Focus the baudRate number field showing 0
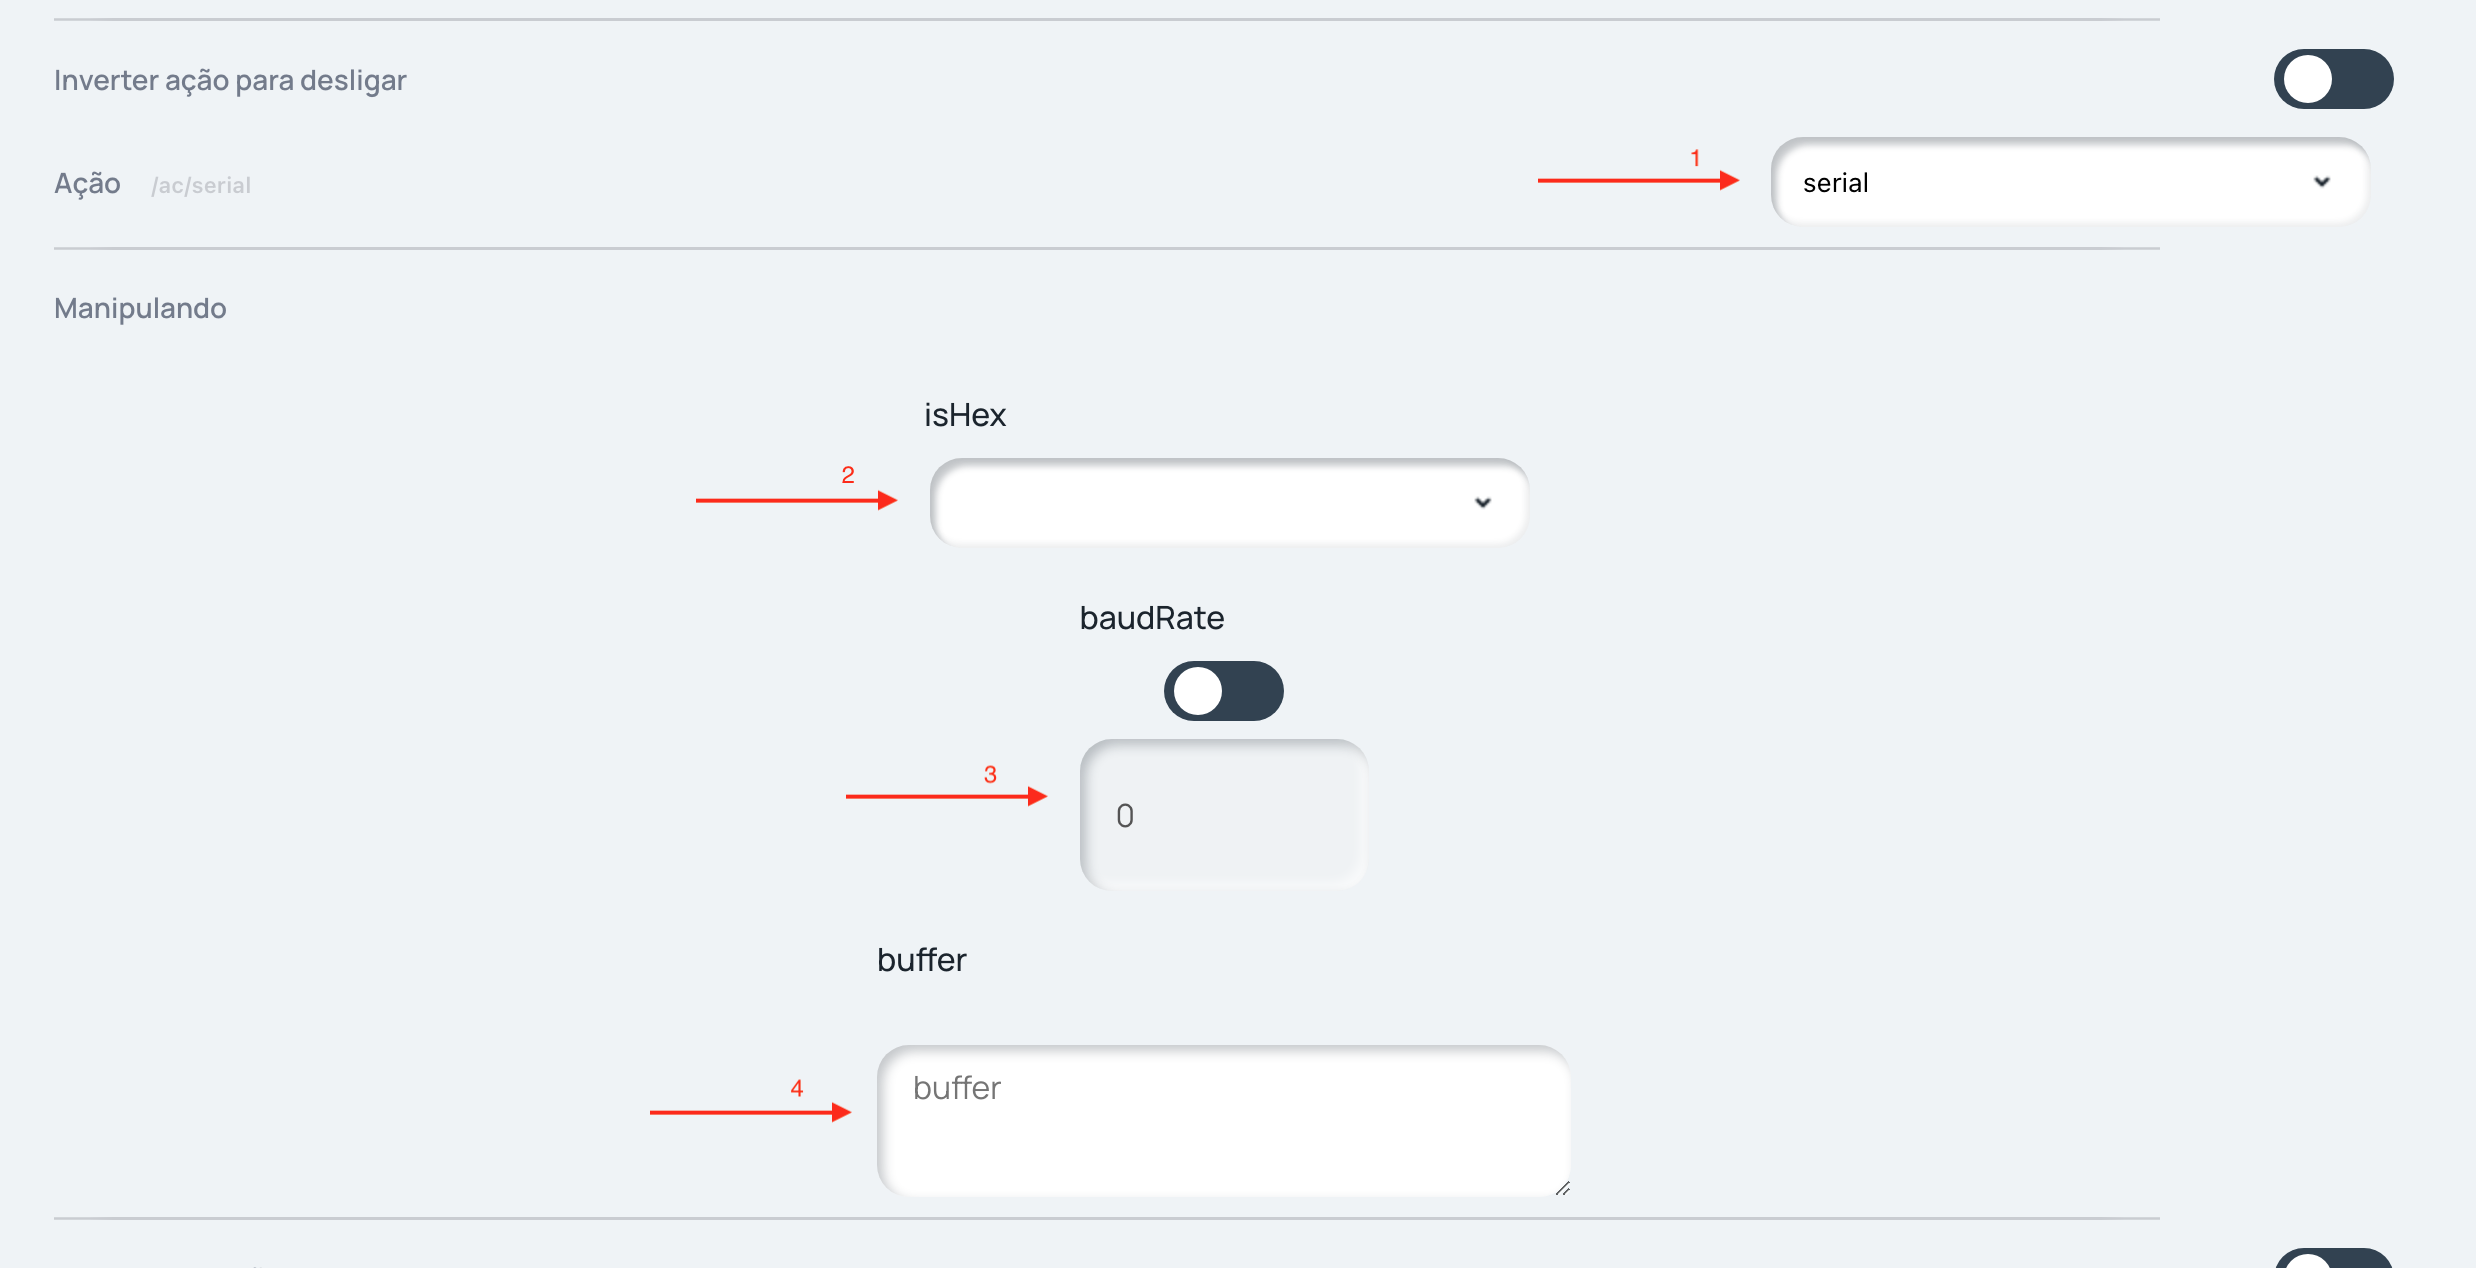Image resolution: width=2476 pixels, height=1268 pixels. pyautogui.click(x=1223, y=815)
